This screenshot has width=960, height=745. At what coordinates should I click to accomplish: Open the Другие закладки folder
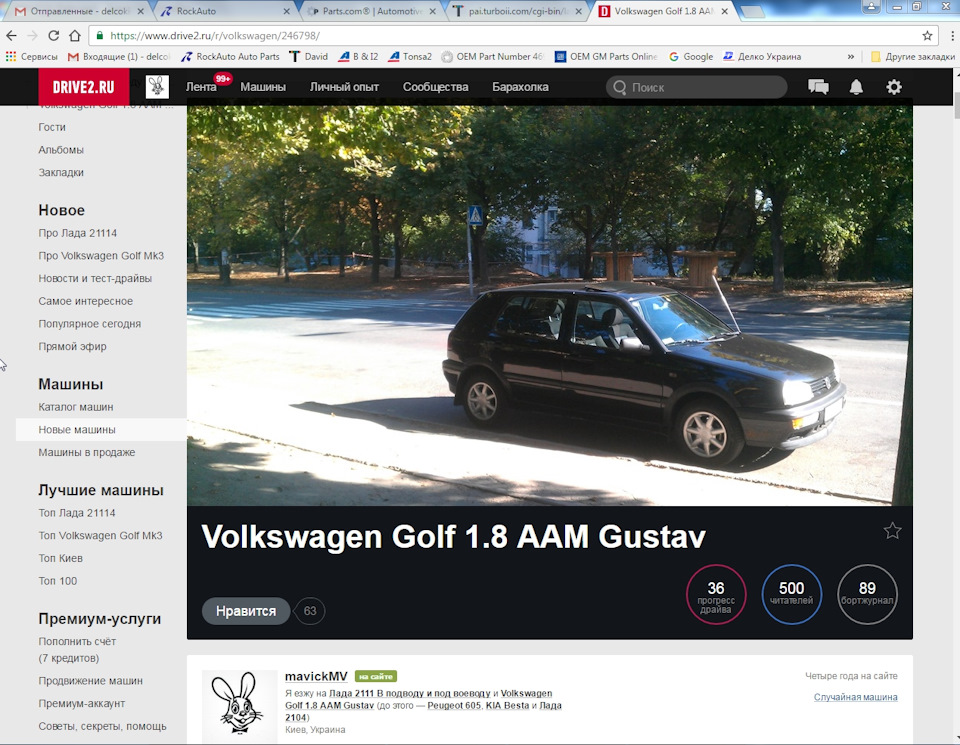[x=912, y=56]
